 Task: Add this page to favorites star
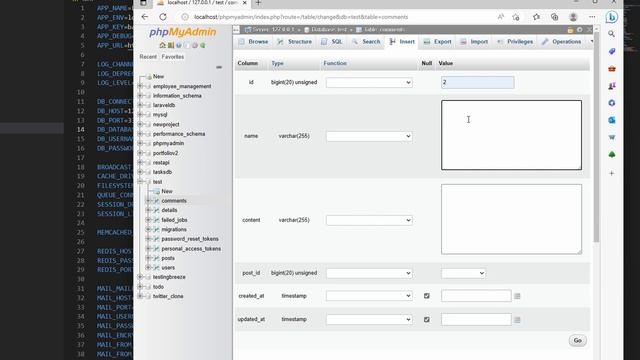(516, 17)
